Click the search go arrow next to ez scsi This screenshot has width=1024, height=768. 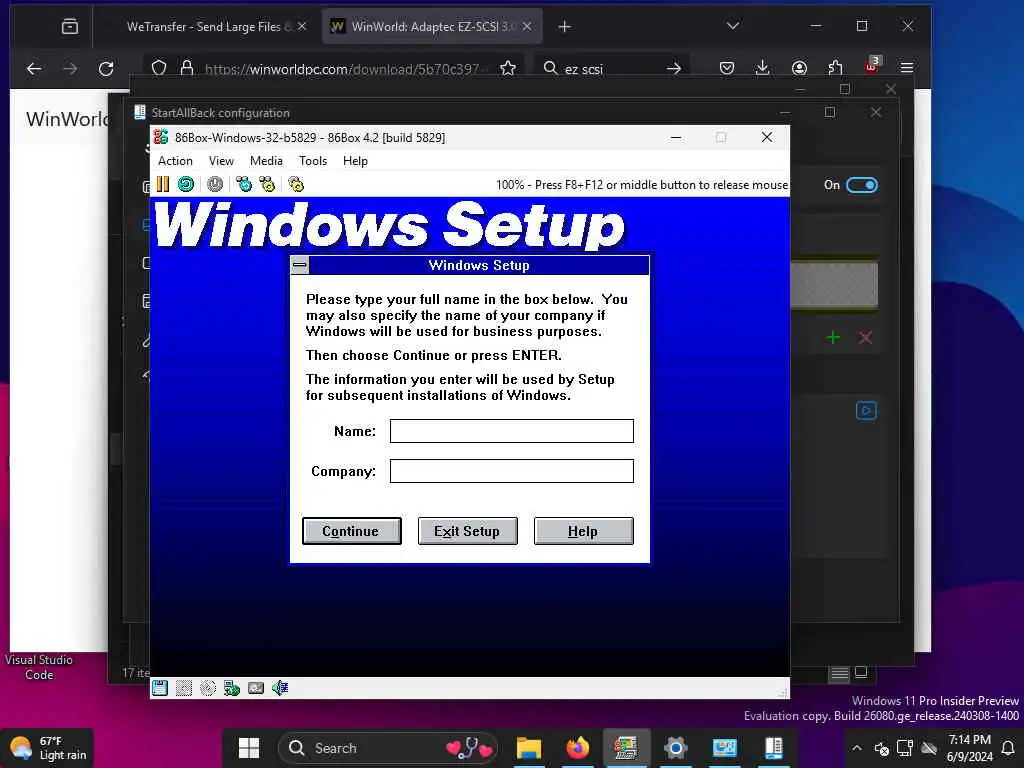click(x=673, y=68)
